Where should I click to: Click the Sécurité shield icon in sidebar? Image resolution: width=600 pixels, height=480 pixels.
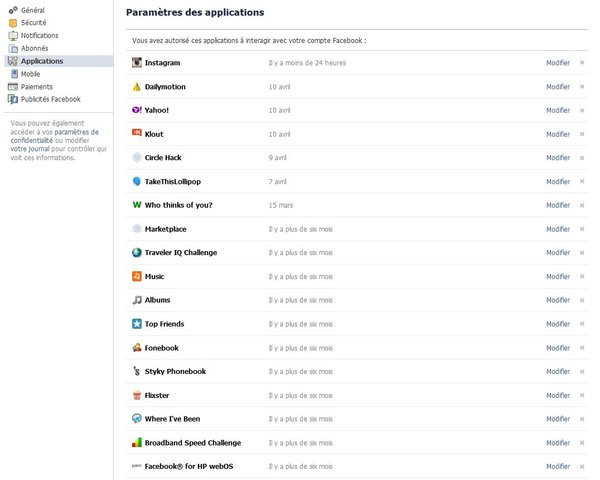click(13, 23)
